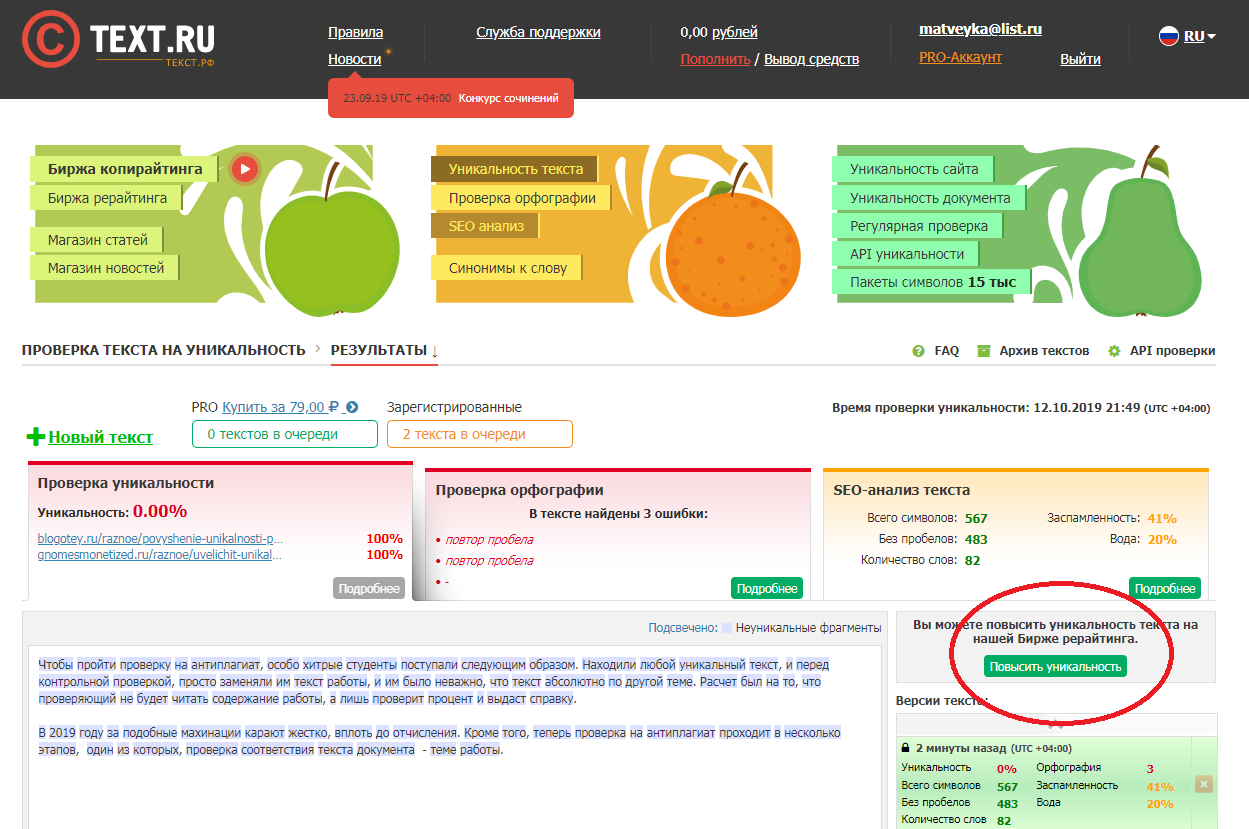Click Пополнить balance link
Viewport: 1249px width, 829px height.
(715, 59)
